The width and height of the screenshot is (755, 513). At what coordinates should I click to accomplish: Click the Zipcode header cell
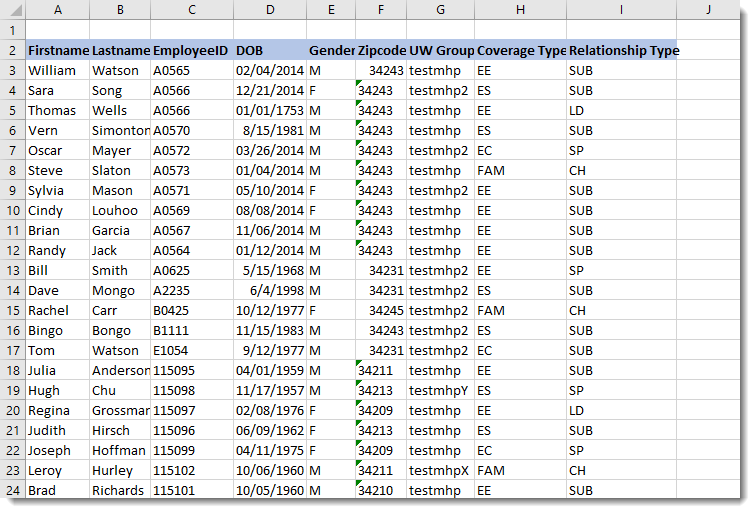pos(380,50)
